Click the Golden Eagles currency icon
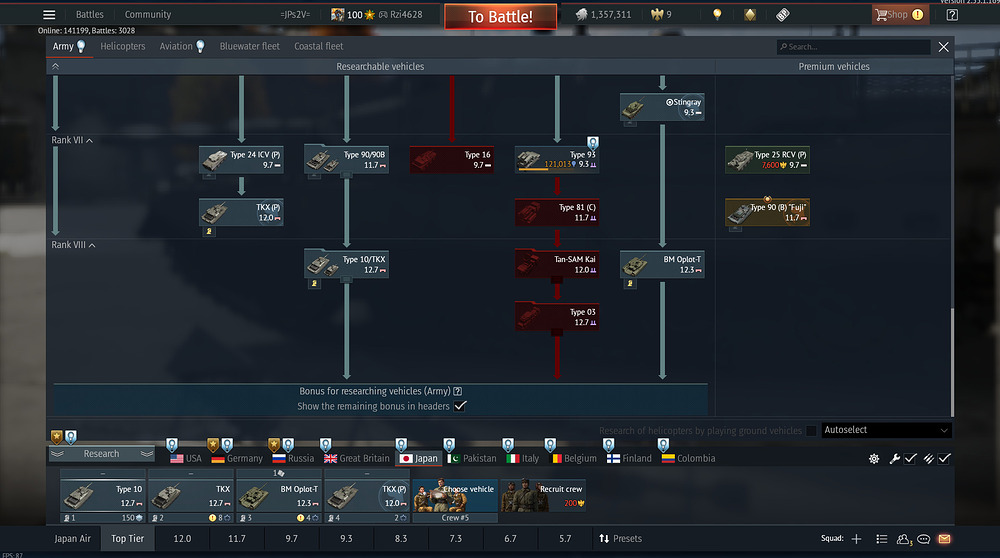The height and width of the screenshot is (558, 1000). pyautogui.click(x=657, y=15)
